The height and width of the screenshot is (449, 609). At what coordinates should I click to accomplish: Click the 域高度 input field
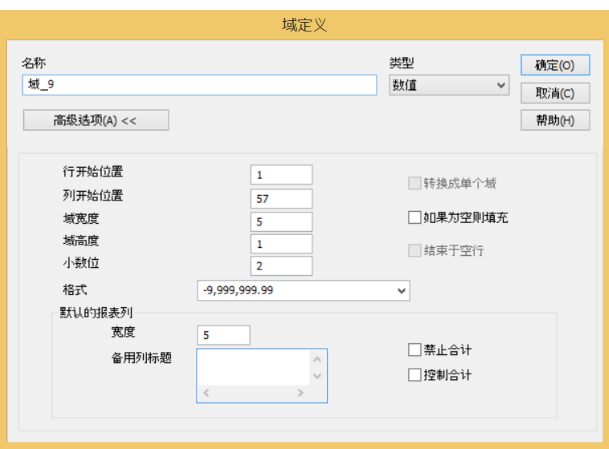coord(281,243)
